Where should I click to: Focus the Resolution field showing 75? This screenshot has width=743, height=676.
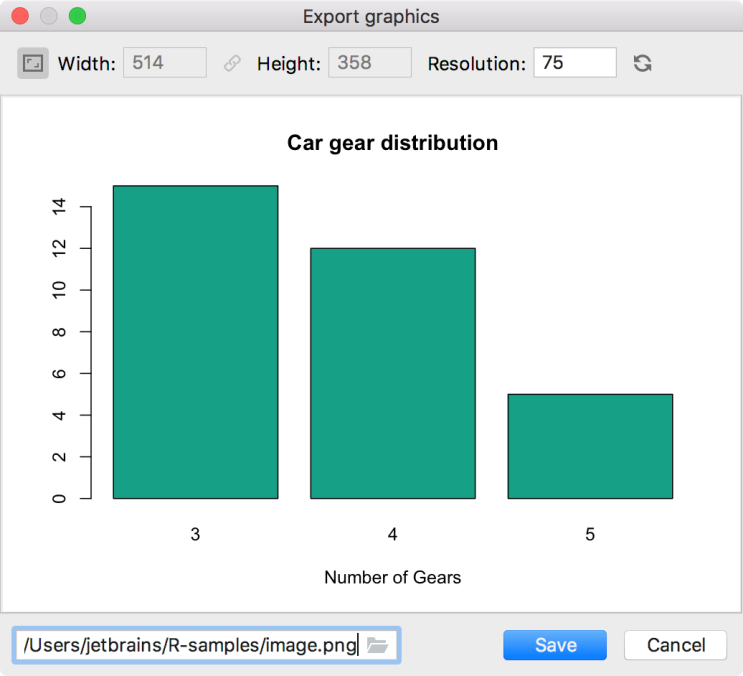click(575, 63)
